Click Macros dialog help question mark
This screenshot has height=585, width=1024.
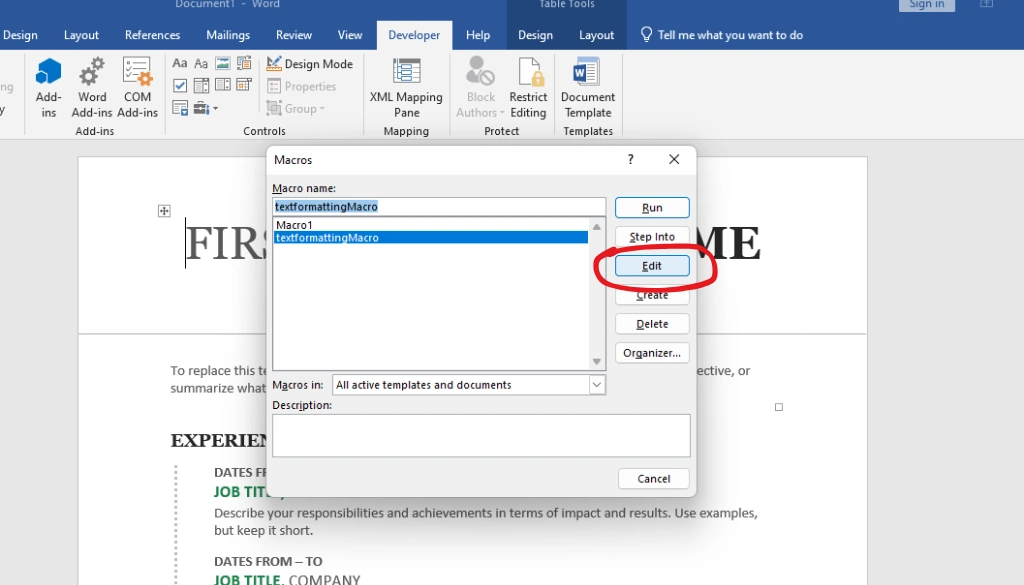click(x=630, y=159)
